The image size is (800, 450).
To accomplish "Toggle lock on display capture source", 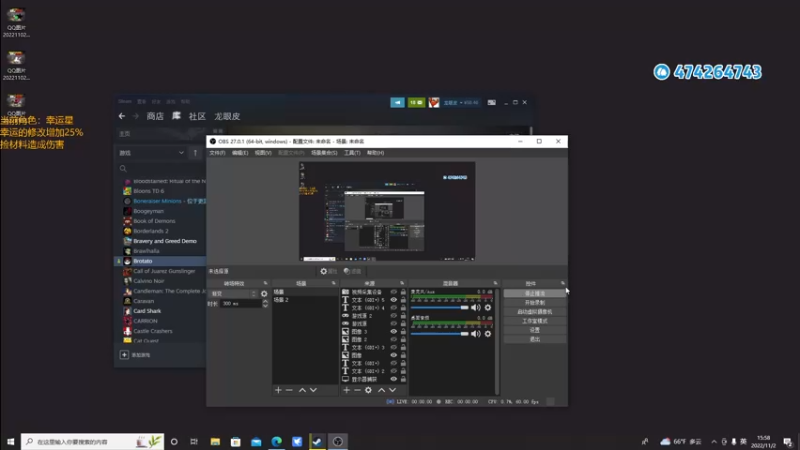I will pos(403,379).
